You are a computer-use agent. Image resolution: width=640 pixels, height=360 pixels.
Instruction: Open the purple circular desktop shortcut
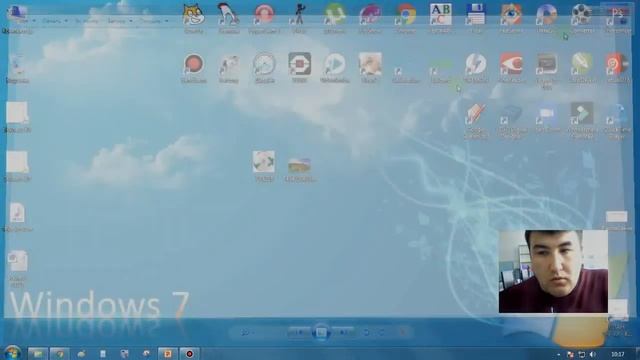click(370, 16)
